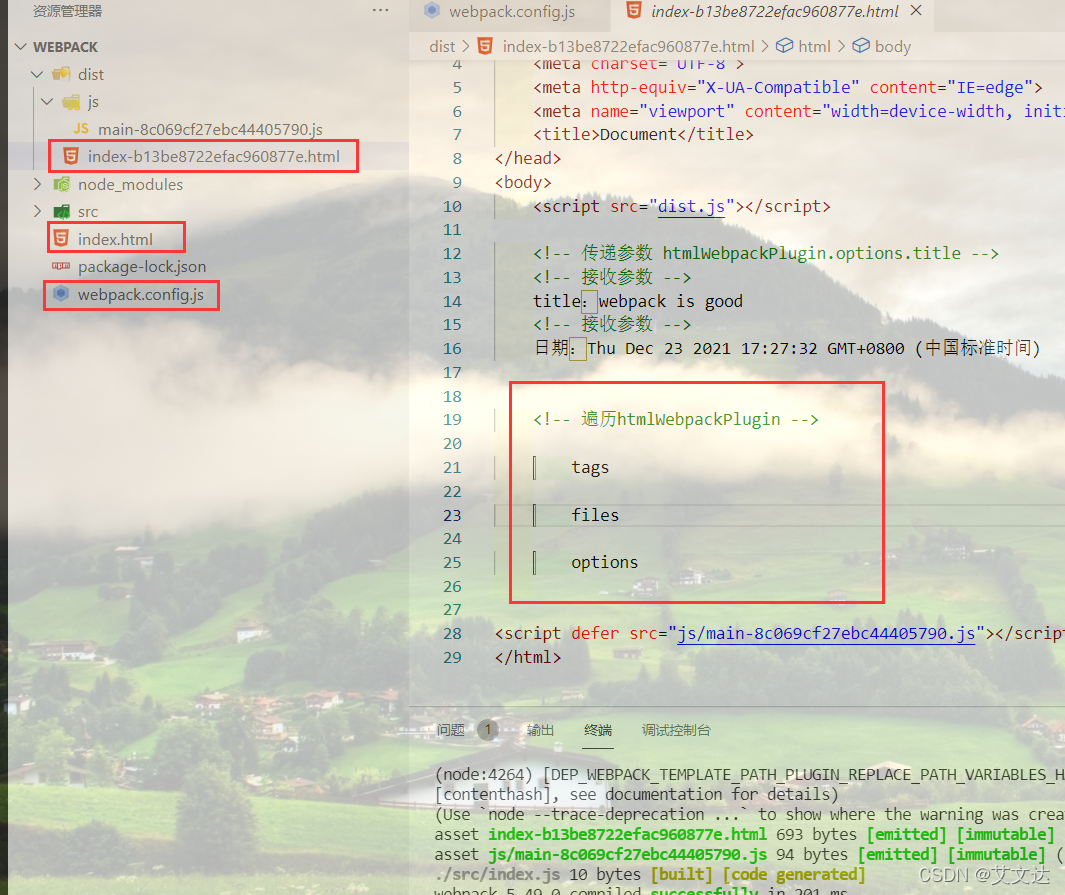Open the 输出 output panel tab
1065x895 pixels.
(x=541, y=730)
